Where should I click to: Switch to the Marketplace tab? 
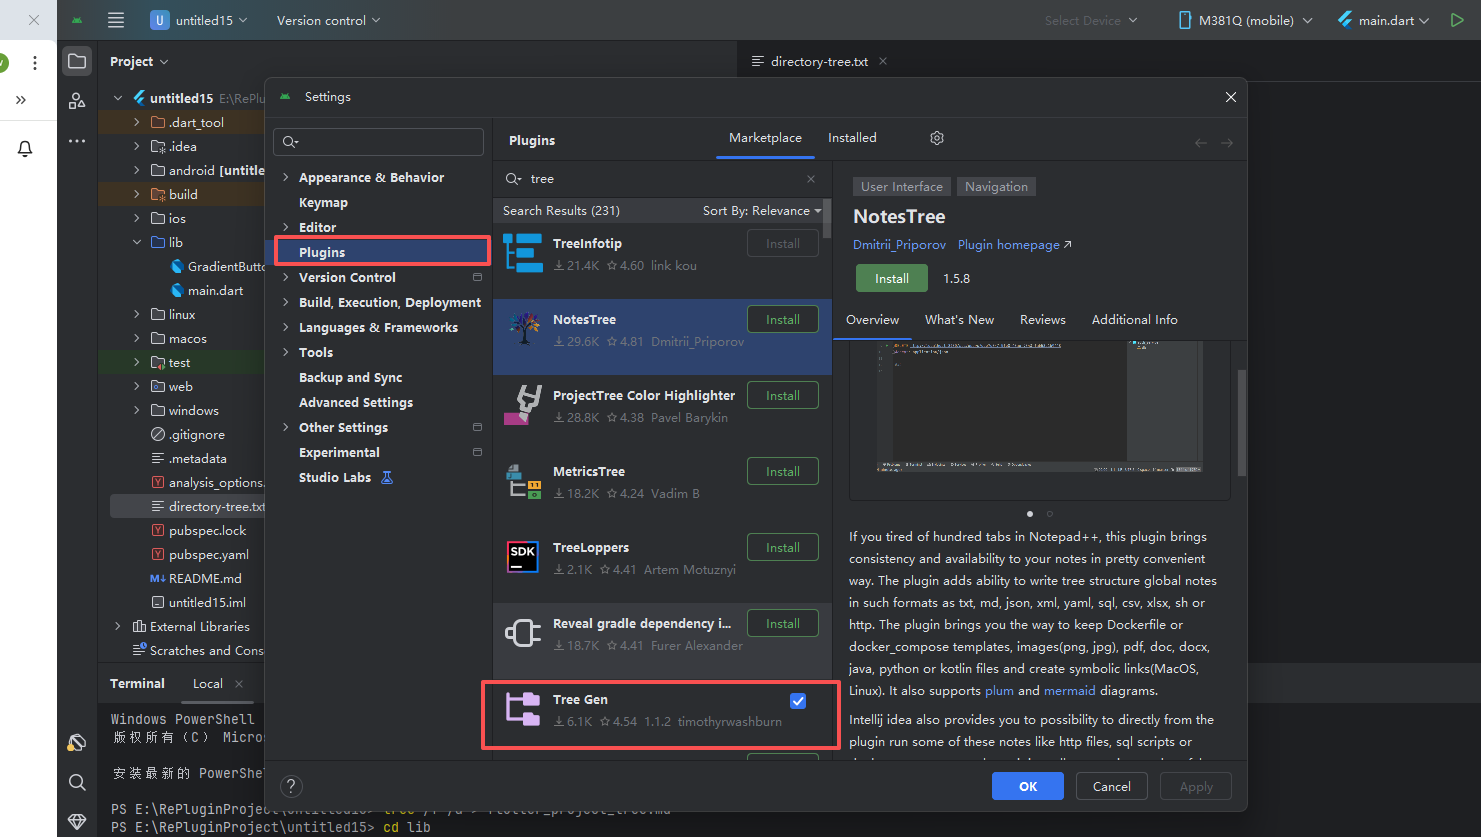(765, 138)
